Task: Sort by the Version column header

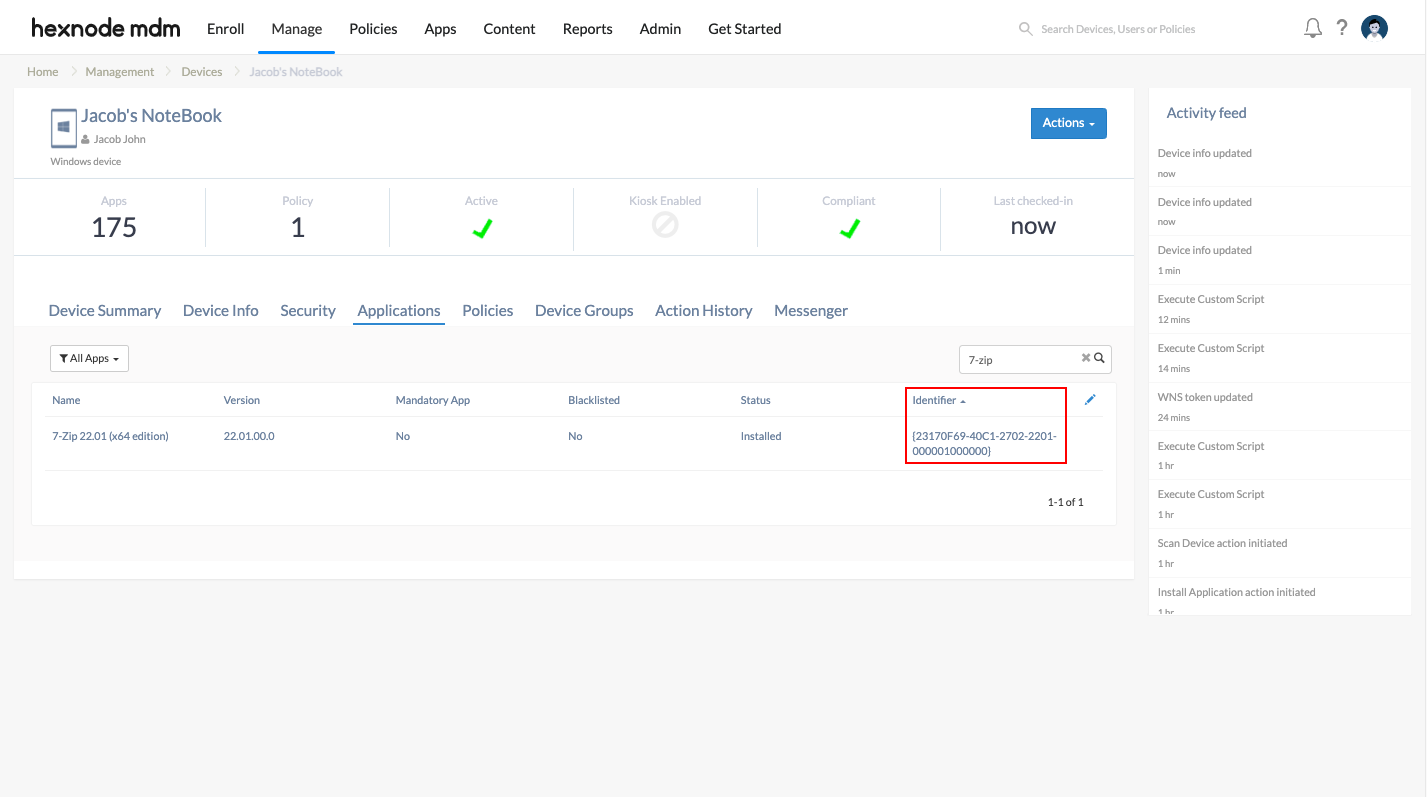Action: (x=242, y=400)
